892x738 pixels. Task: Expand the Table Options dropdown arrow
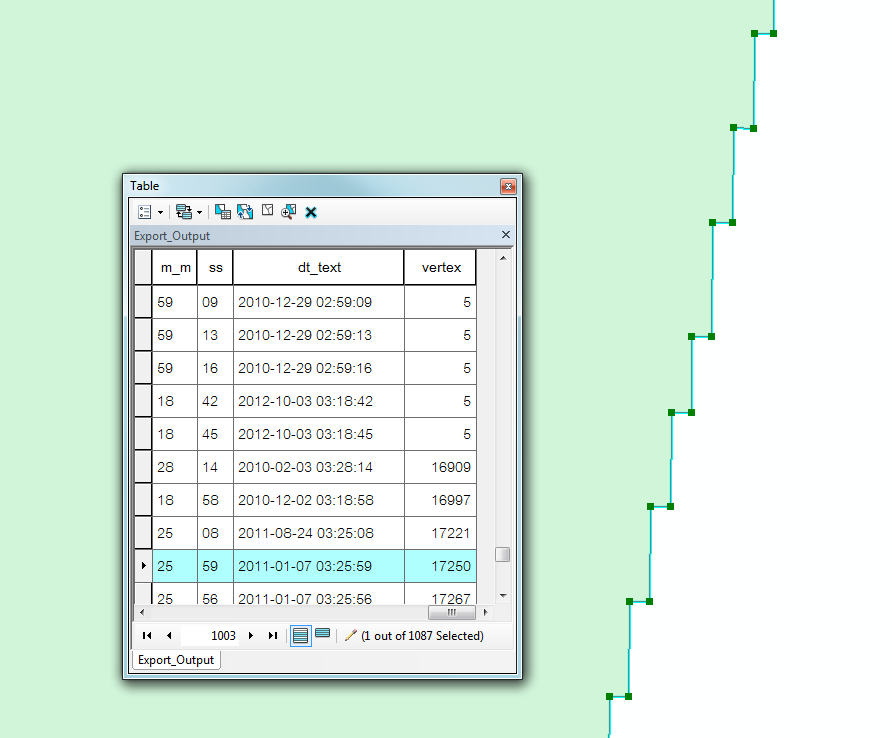point(160,213)
